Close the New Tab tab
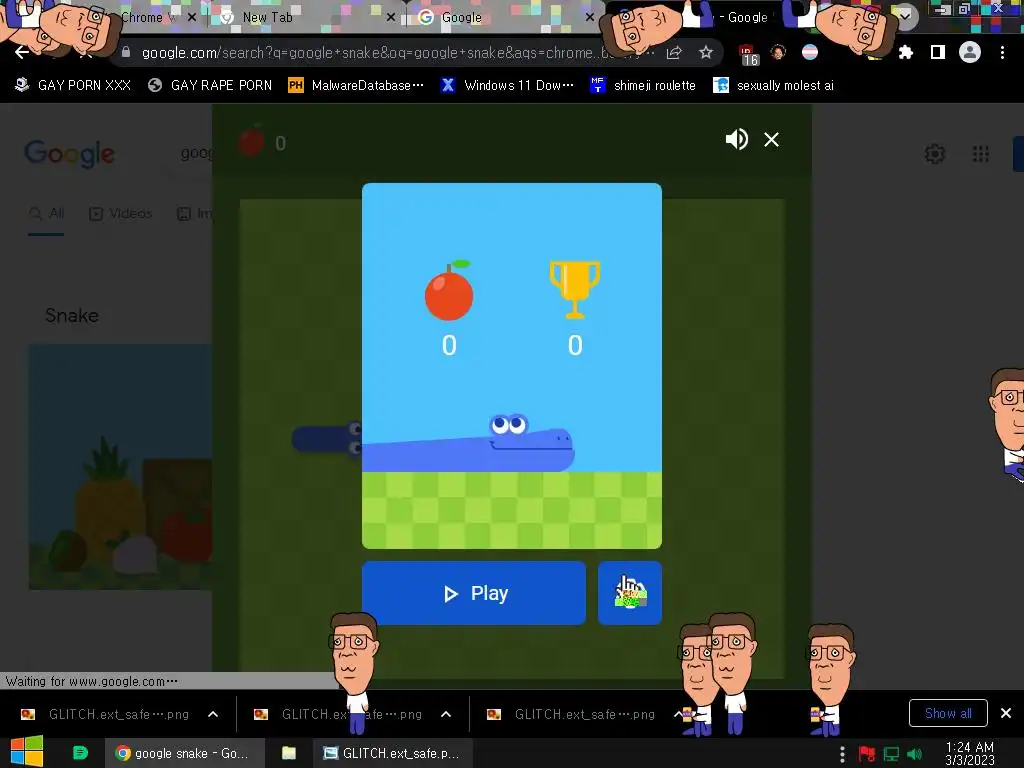The width and height of the screenshot is (1024, 768). point(391,18)
